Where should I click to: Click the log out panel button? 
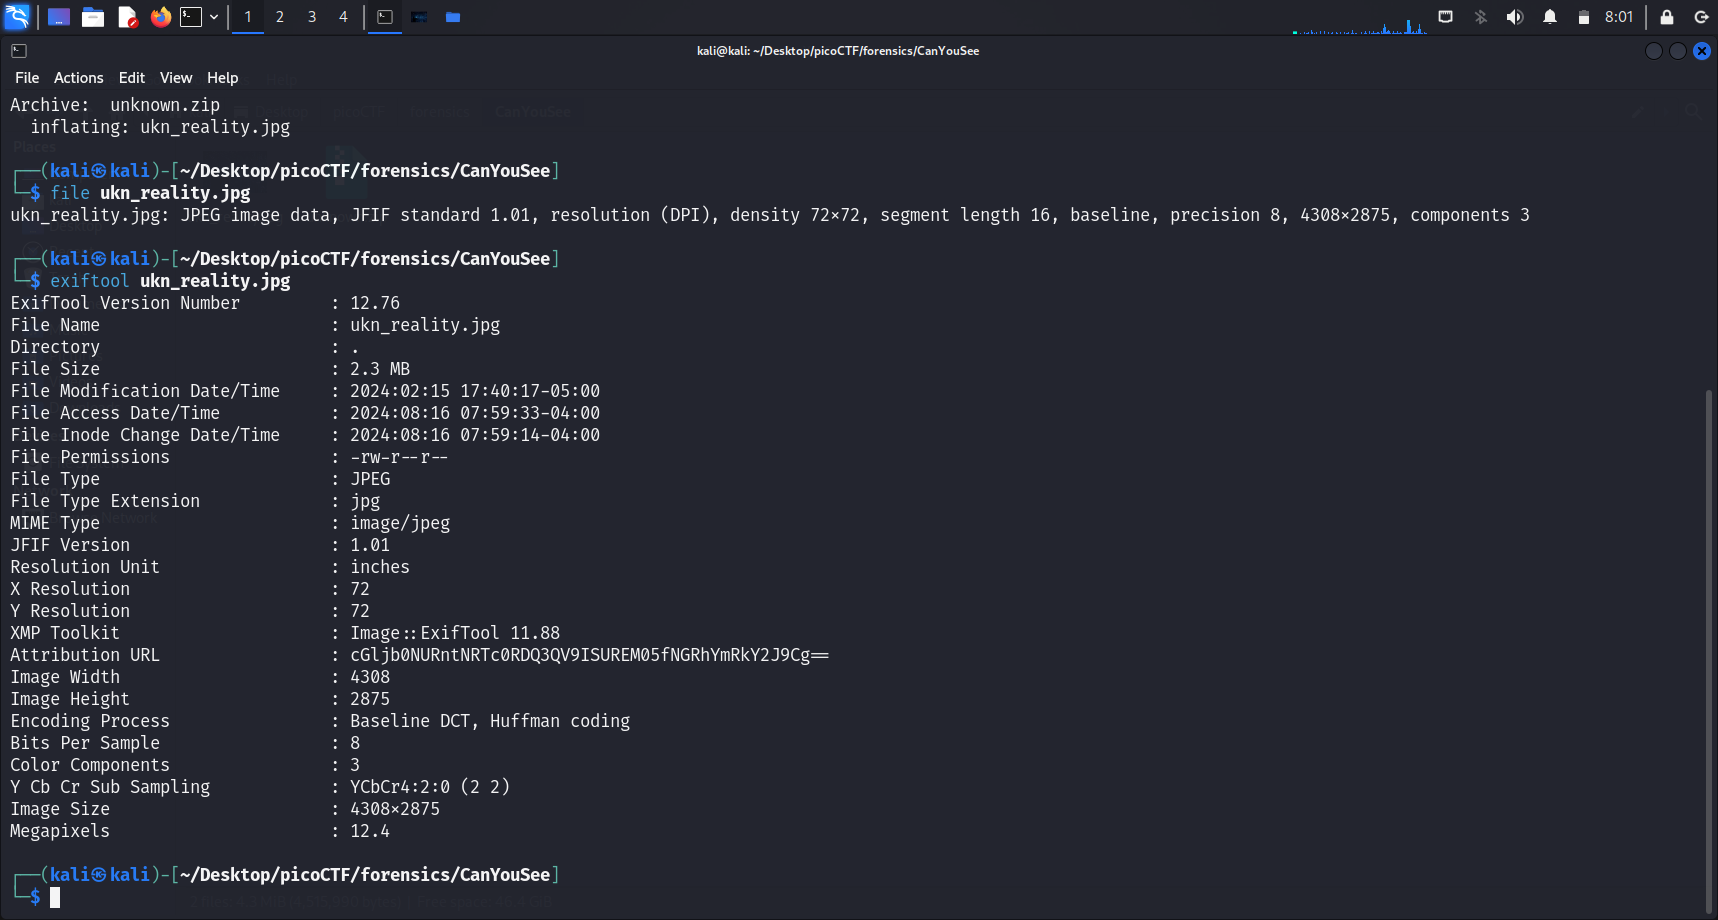[x=1700, y=17]
